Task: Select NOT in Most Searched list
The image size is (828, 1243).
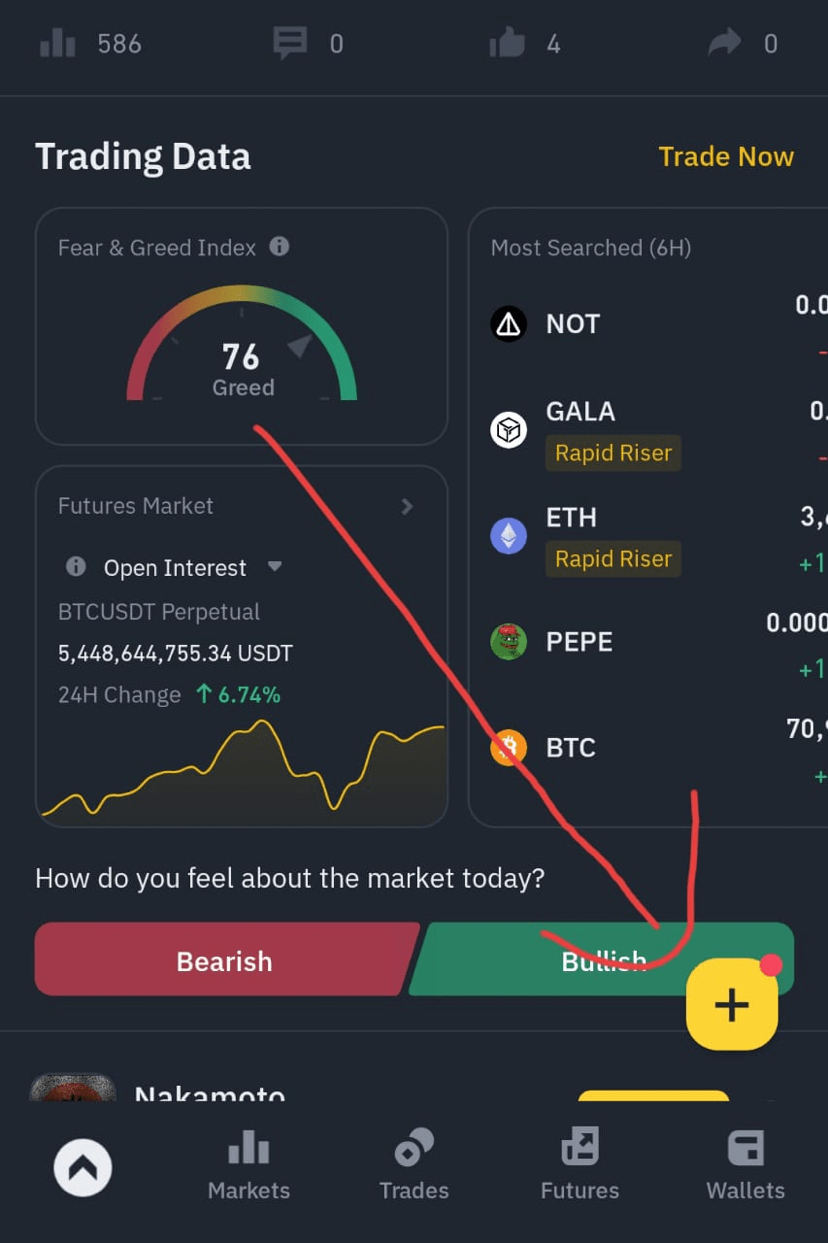Action: (x=573, y=324)
